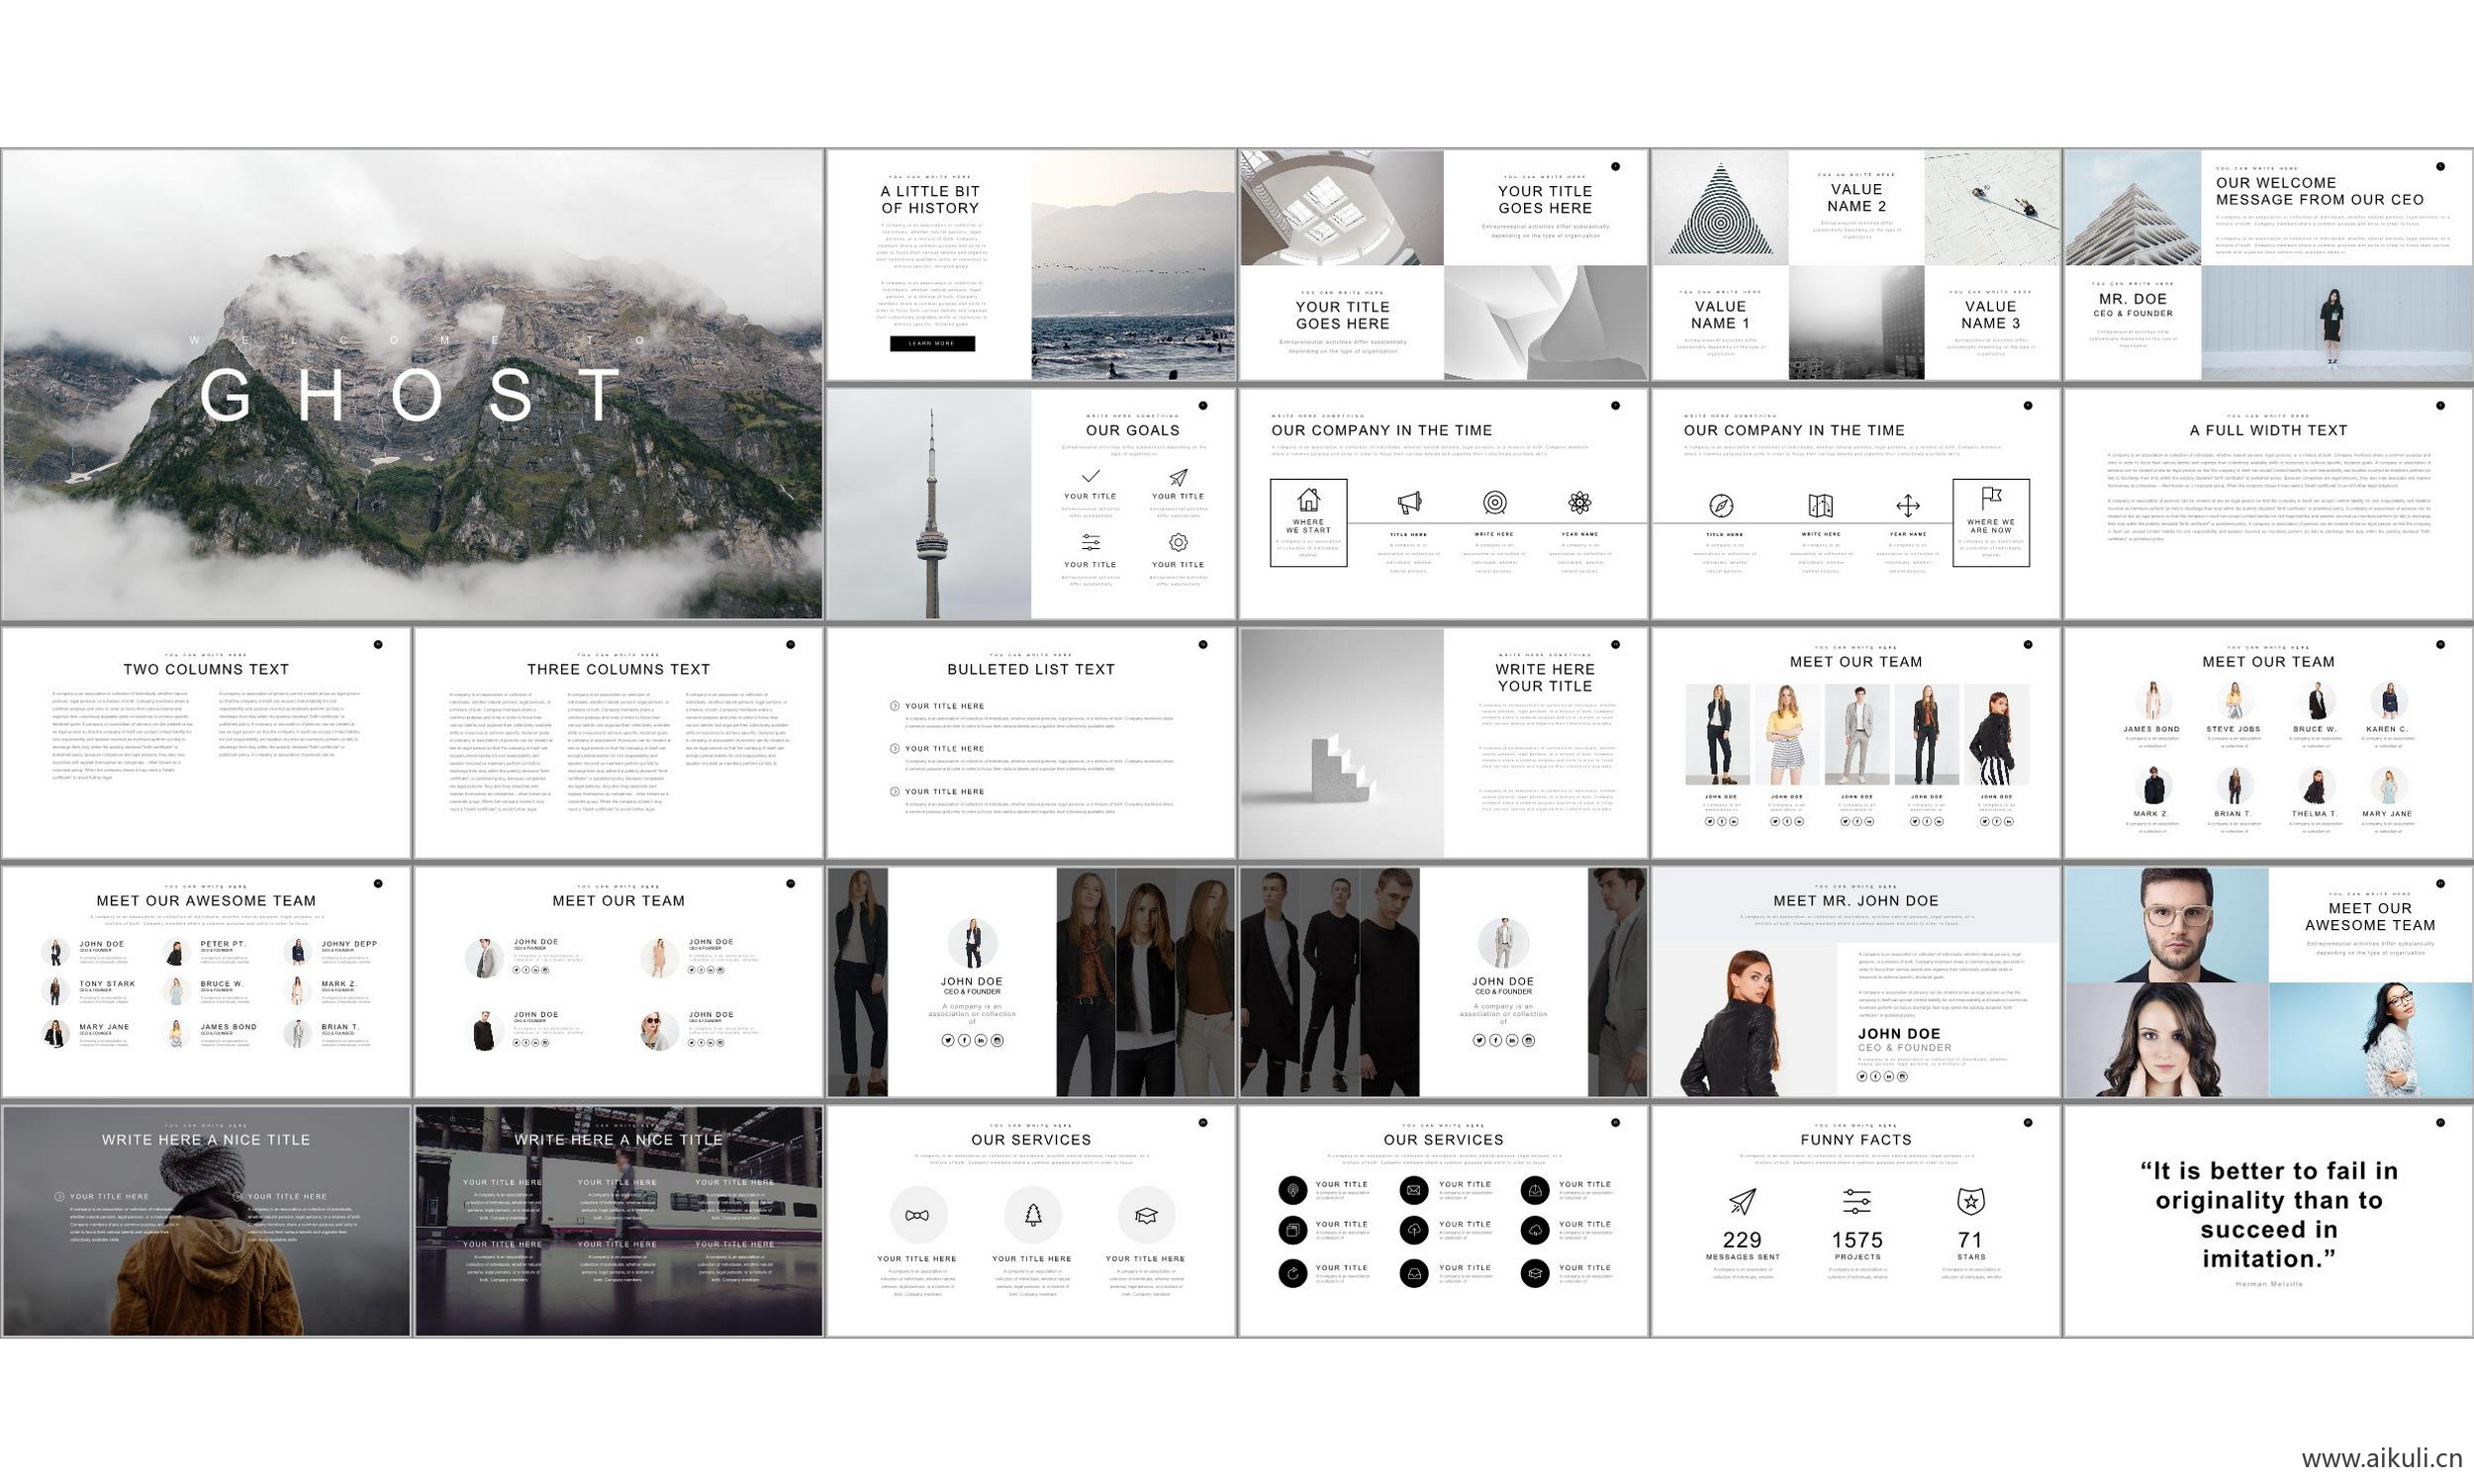Image resolution: width=2474 pixels, height=1484 pixels.
Task: Select the Herman Melville quote slide
Action: pyautogui.click(x=2268, y=1221)
